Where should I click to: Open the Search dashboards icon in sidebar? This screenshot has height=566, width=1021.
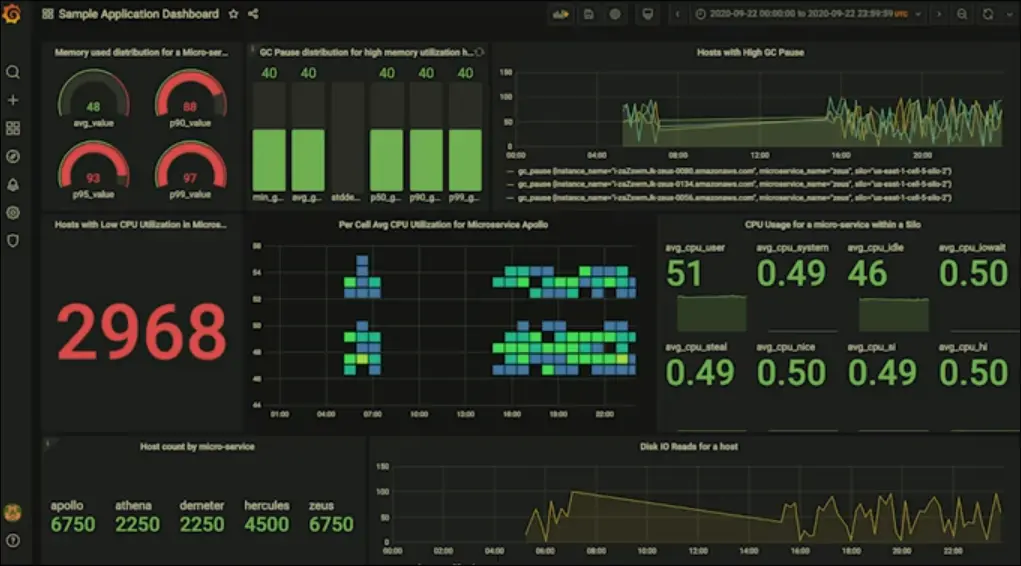point(13,72)
